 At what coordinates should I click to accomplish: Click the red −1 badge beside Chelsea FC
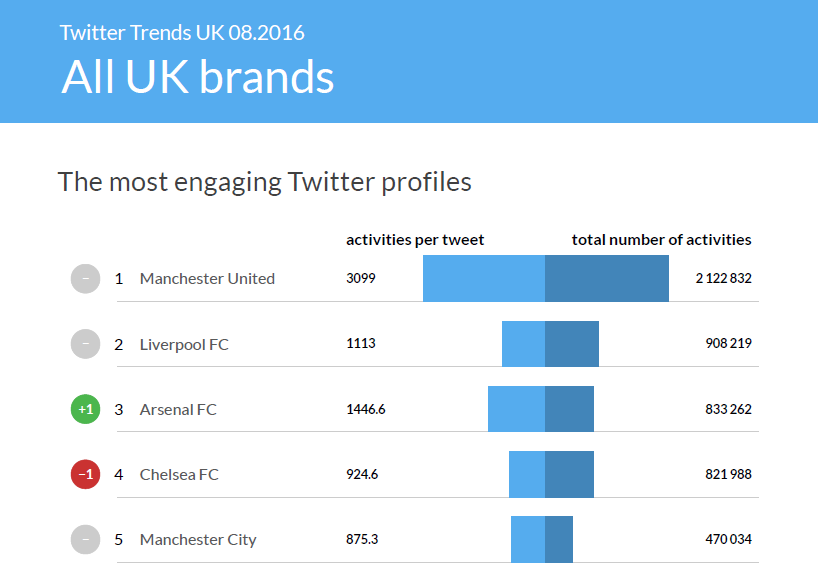pos(86,474)
